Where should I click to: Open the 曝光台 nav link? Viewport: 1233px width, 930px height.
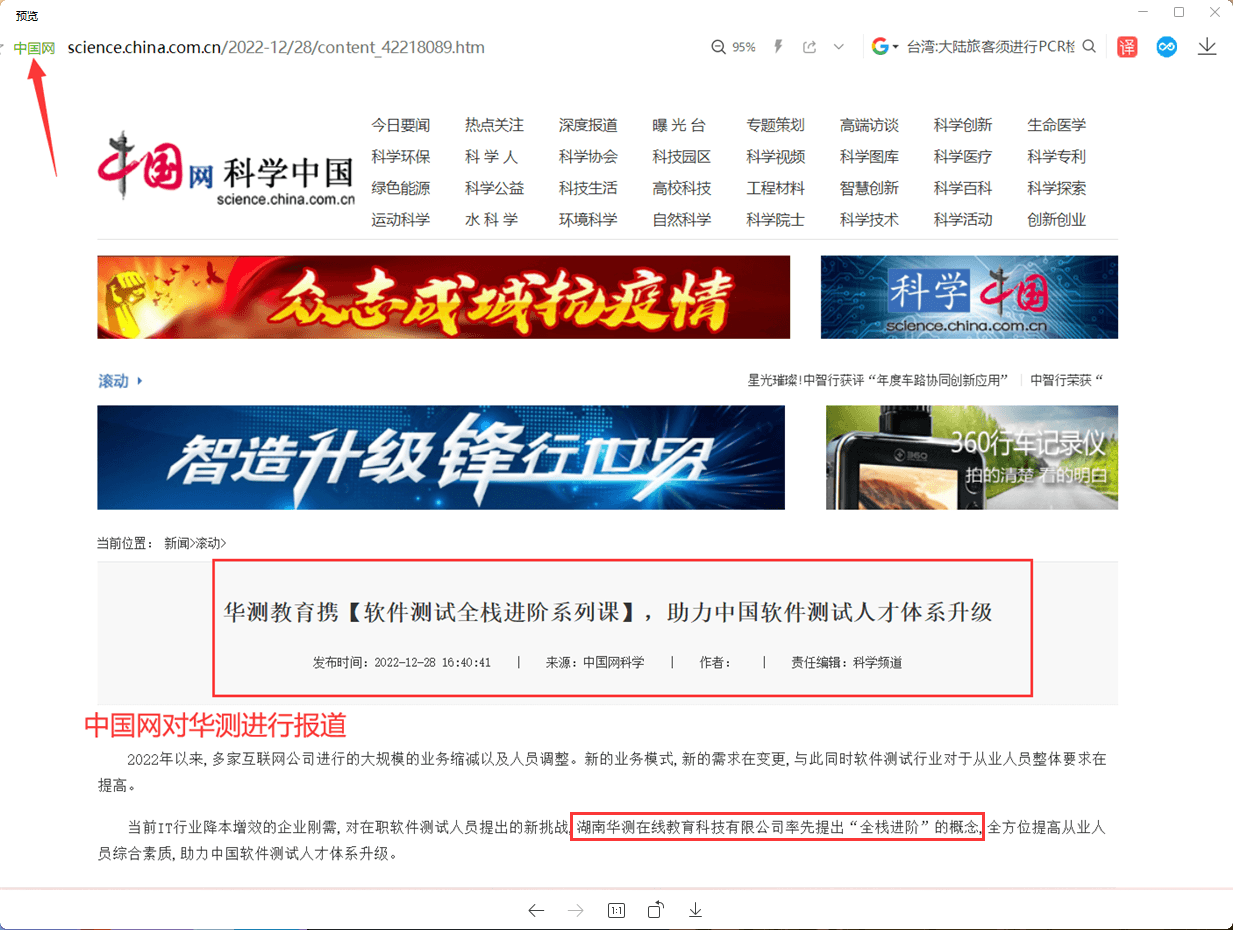point(679,125)
